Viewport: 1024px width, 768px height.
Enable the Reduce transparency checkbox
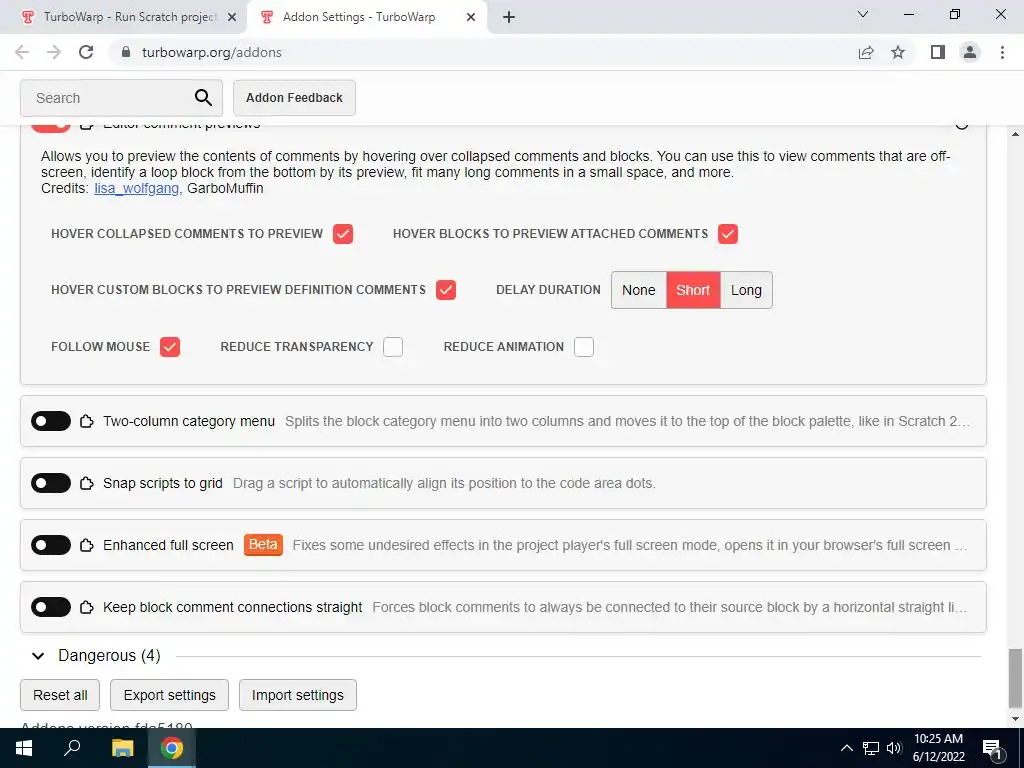coord(393,347)
